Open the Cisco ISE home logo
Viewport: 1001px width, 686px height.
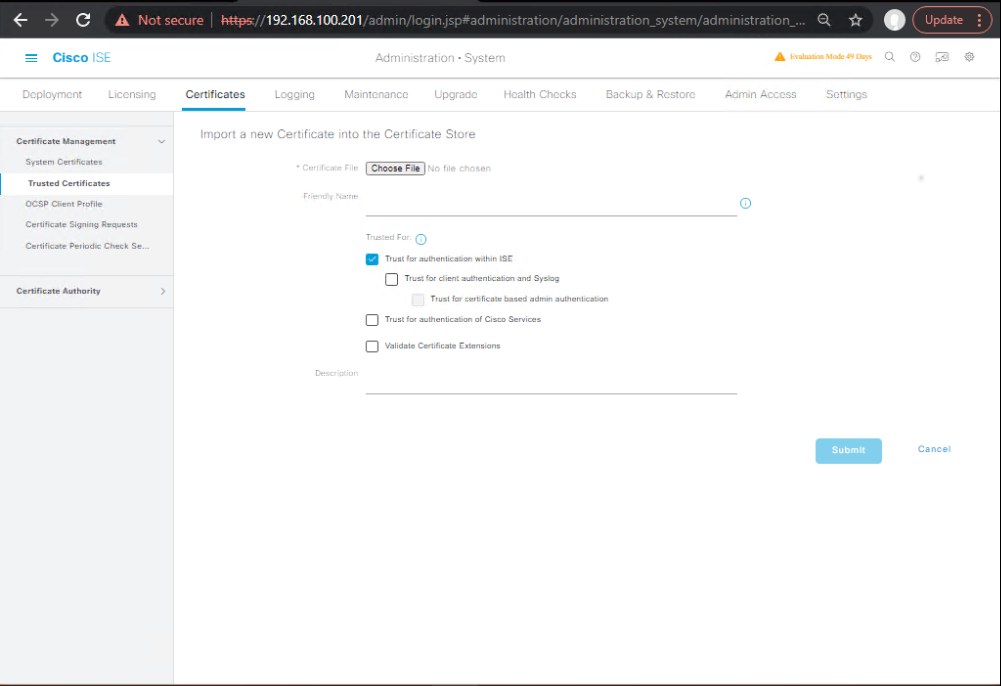point(82,58)
